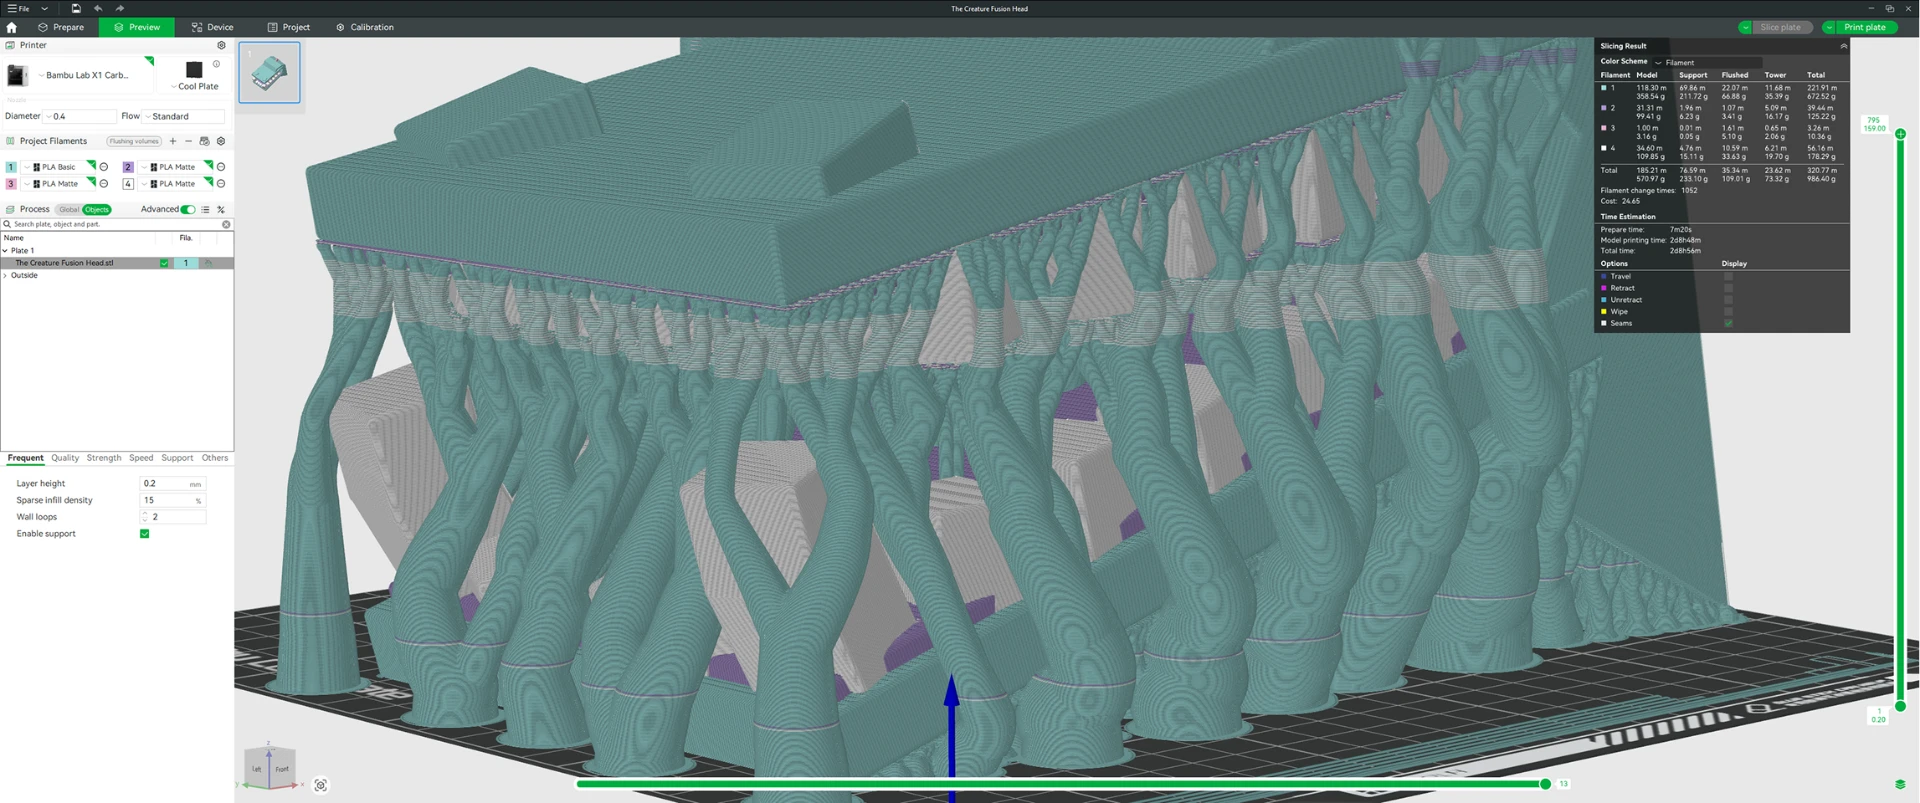This screenshot has width=1920, height=803.
Task: Select the Global process mode
Action: coord(69,209)
